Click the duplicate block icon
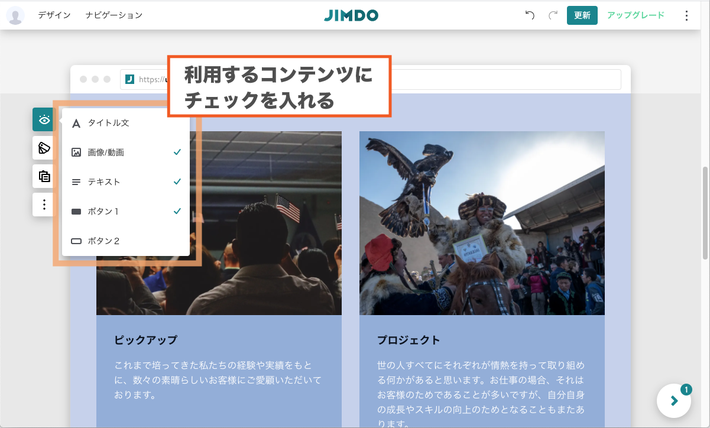This screenshot has width=710, height=428. pyautogui.click(x=43, y=176)
